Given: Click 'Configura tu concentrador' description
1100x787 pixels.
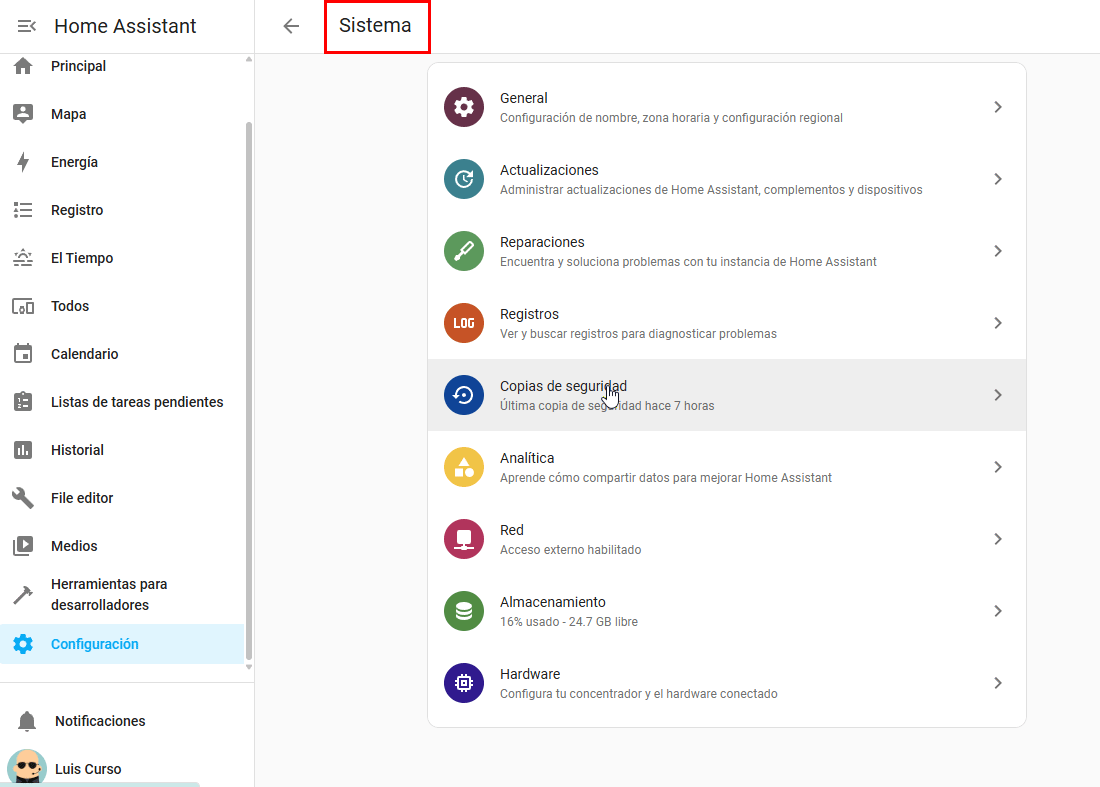Looking at the screenshot, I should pyautogui.click(x=638, y=694).
